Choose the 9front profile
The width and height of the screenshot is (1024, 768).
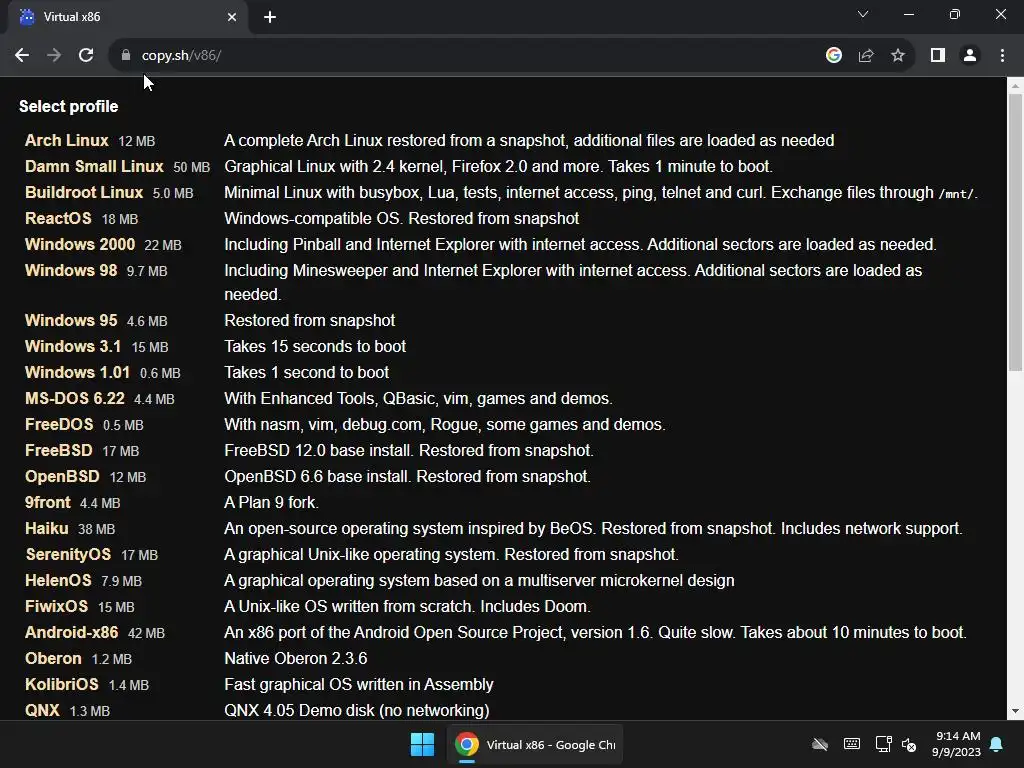48,503
